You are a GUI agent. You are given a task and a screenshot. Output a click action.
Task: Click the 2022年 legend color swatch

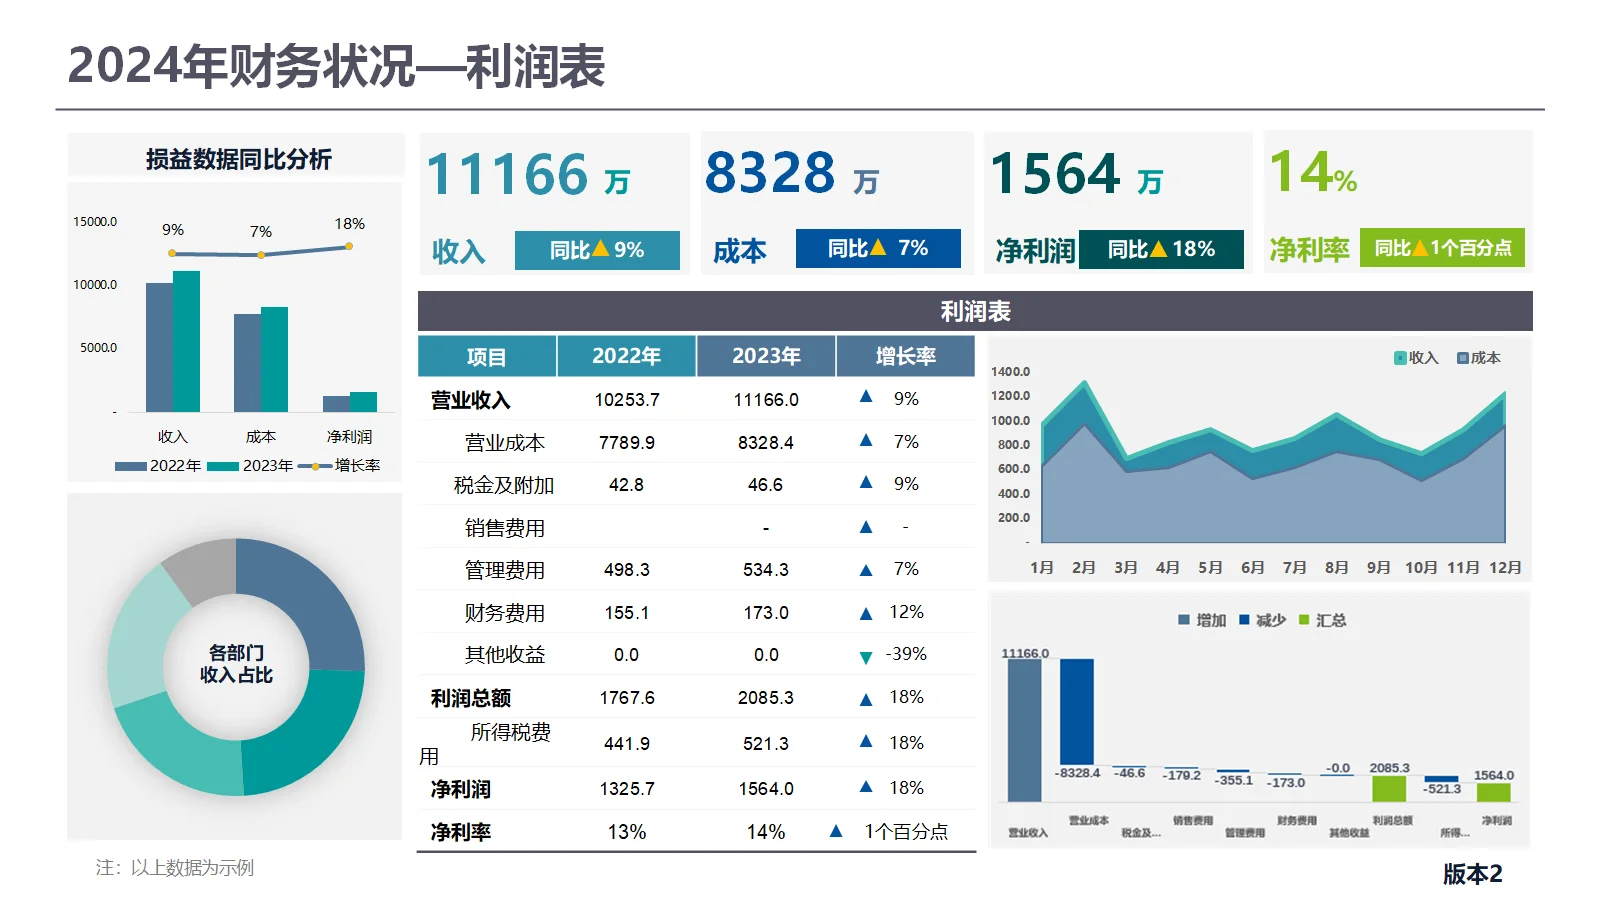(131, 466)
